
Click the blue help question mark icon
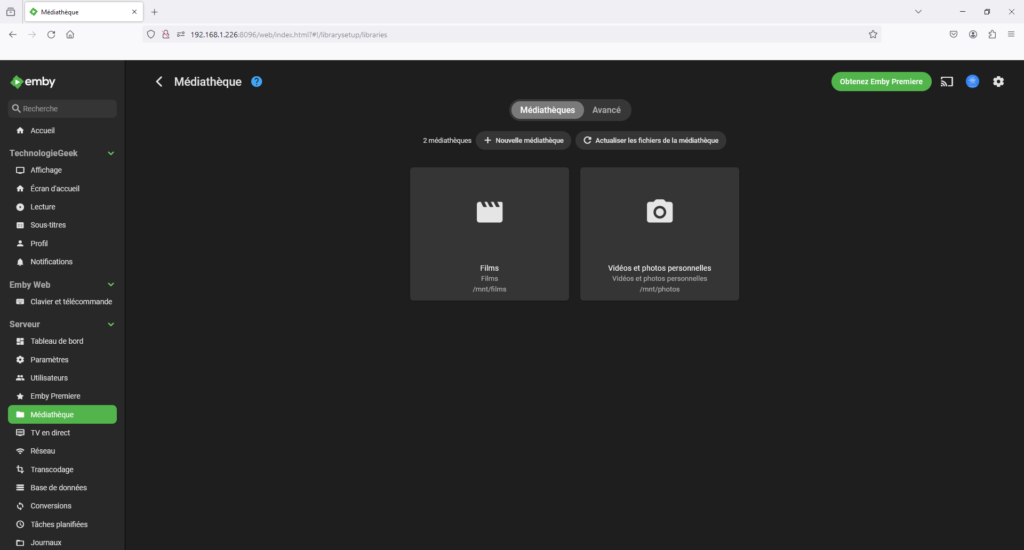[x=257, y=81]
